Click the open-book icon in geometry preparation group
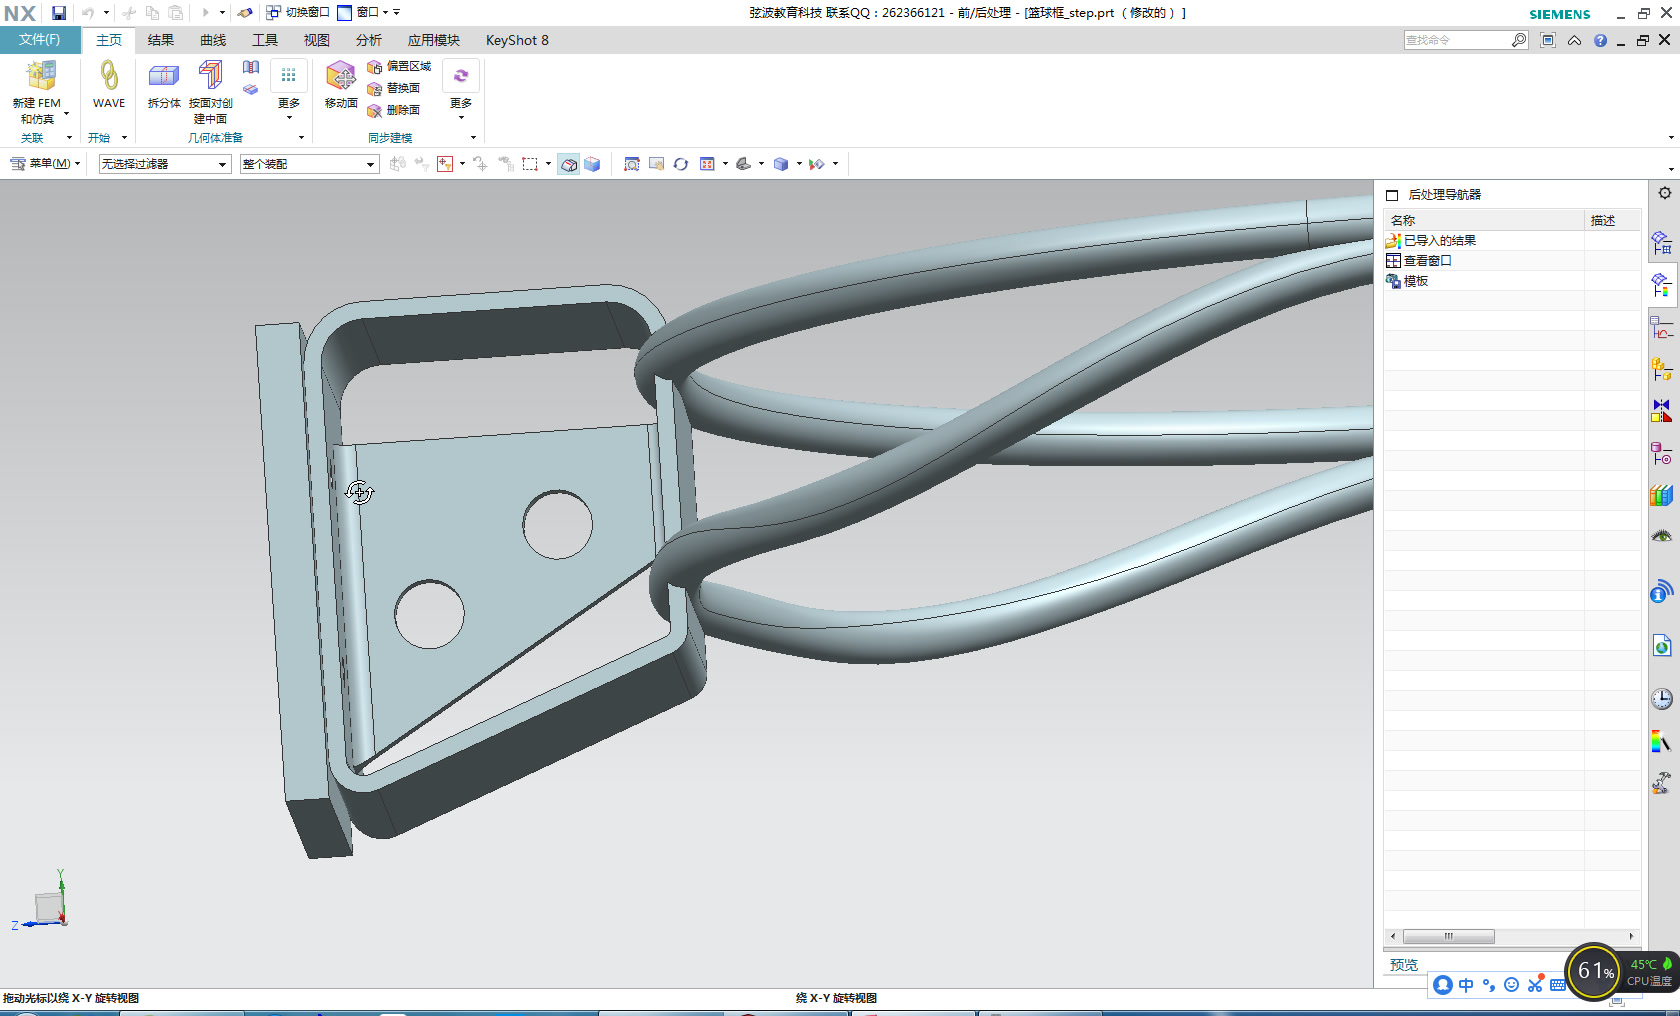Viewport: 1680px width, 1016px height. 251,67
